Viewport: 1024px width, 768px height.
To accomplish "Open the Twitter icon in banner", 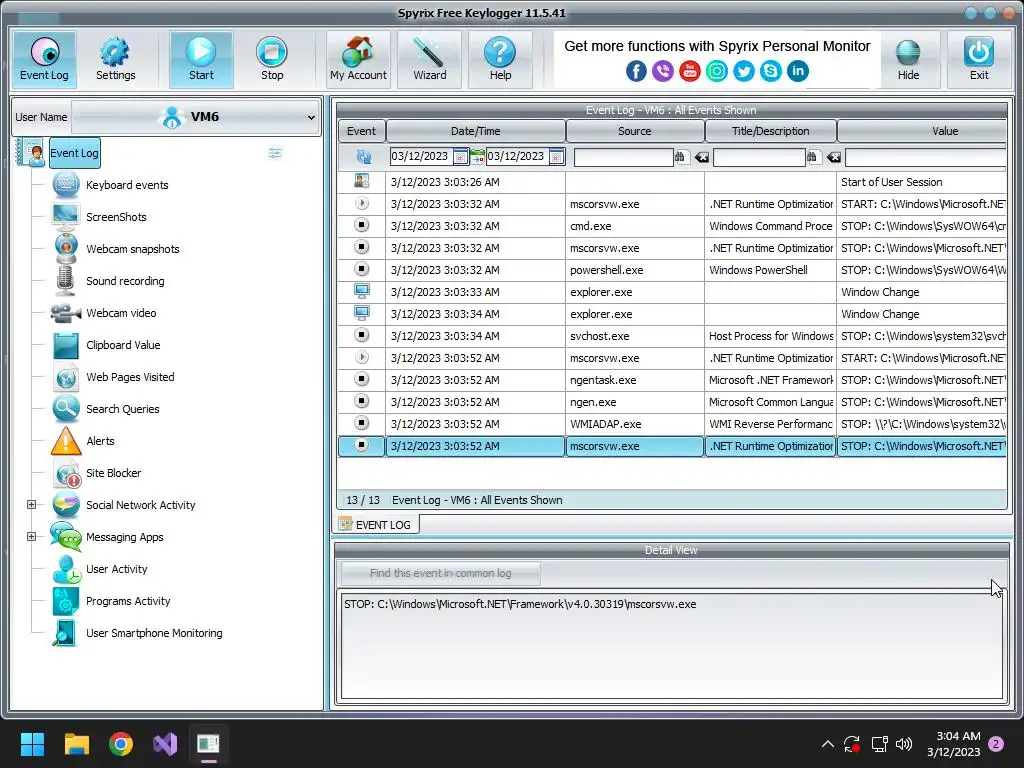I will pos(744,71).
